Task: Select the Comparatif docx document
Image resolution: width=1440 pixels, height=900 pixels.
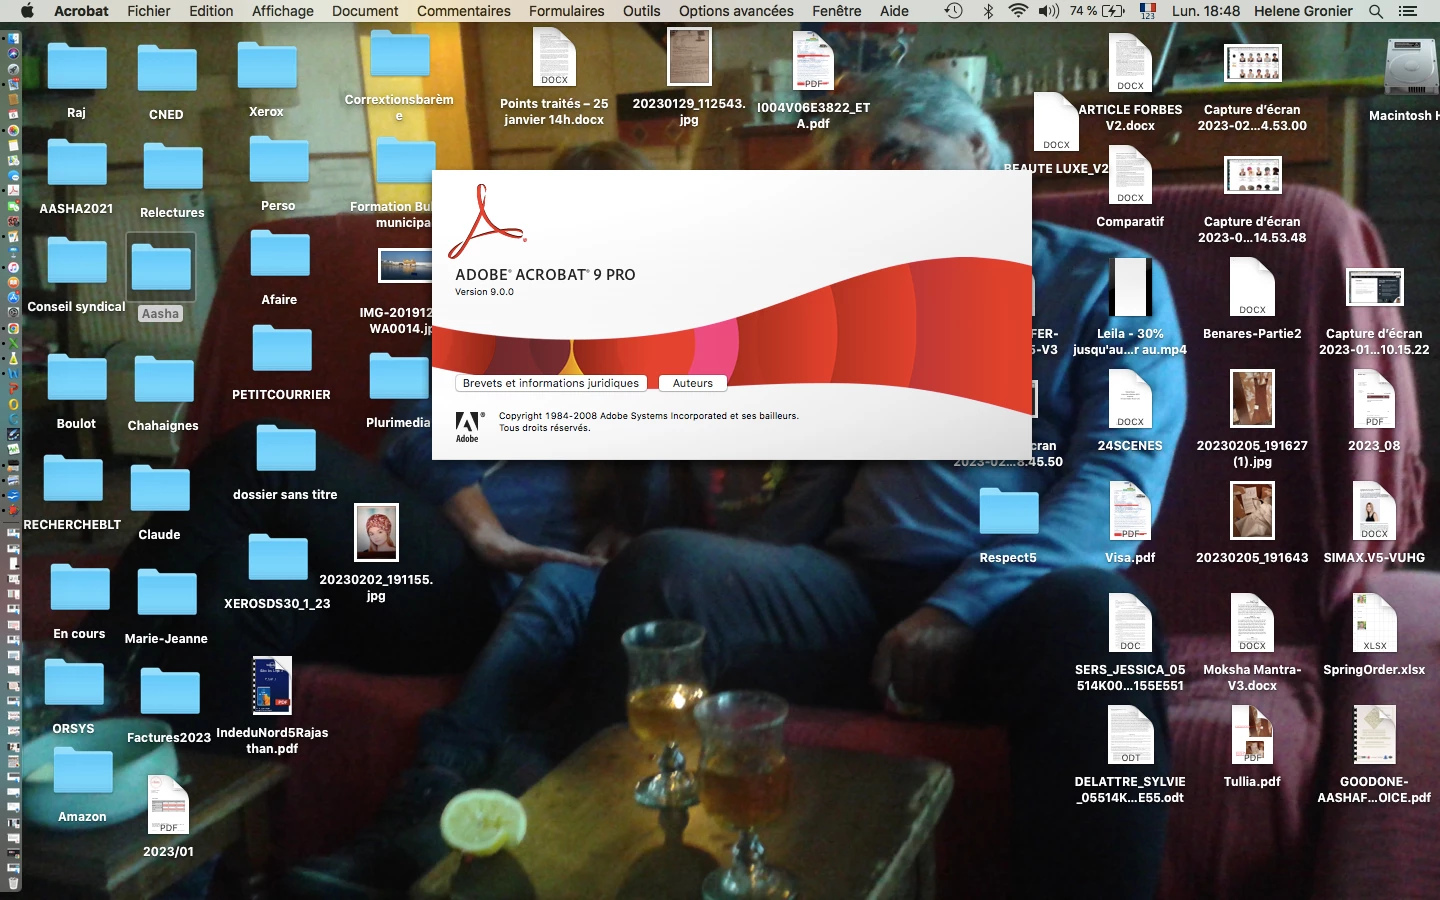Action: [1130, 175]
